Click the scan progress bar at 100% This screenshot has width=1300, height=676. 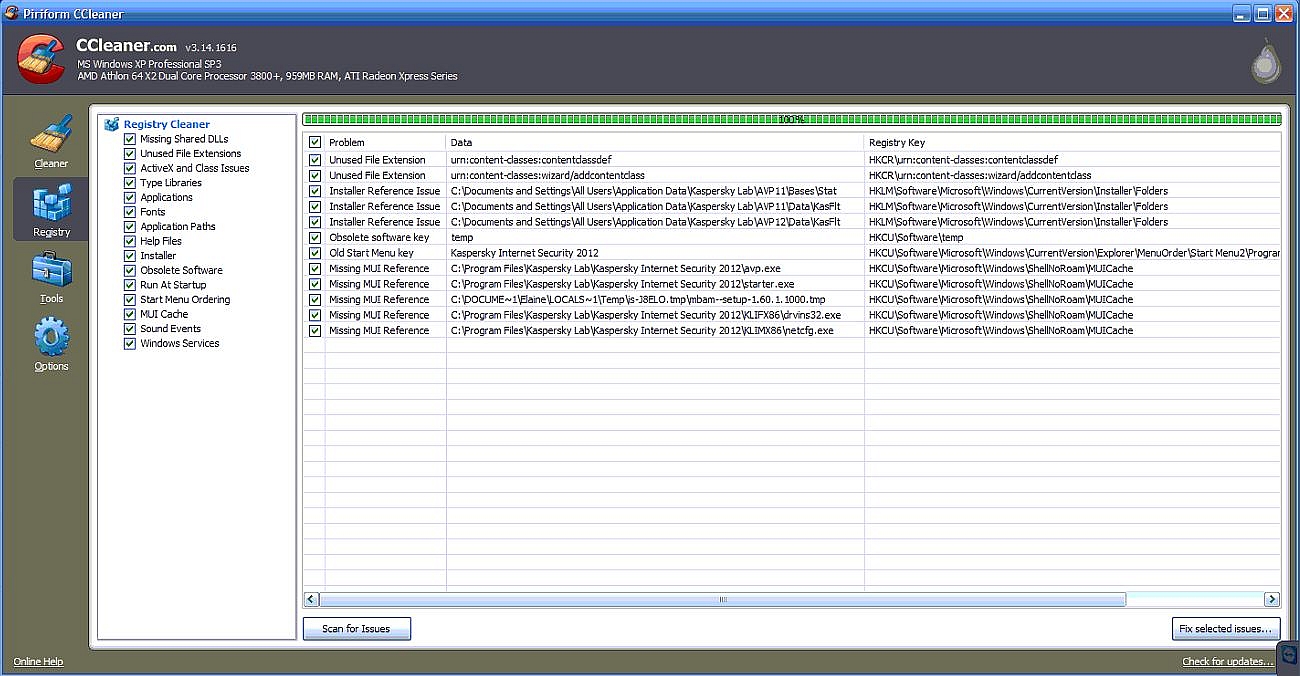[791, 119]
